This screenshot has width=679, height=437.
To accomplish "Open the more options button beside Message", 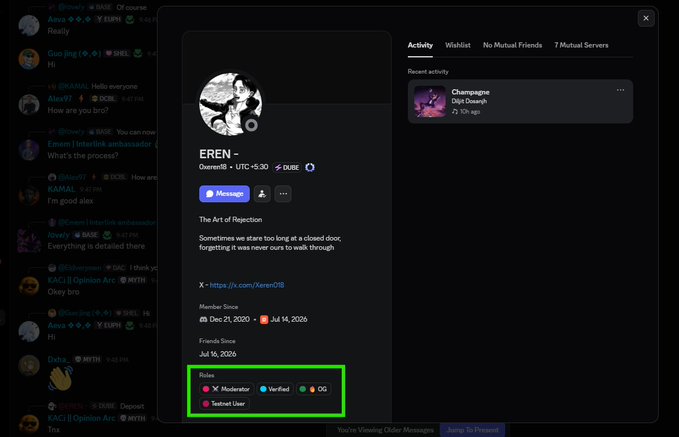I will click(283, 194).
